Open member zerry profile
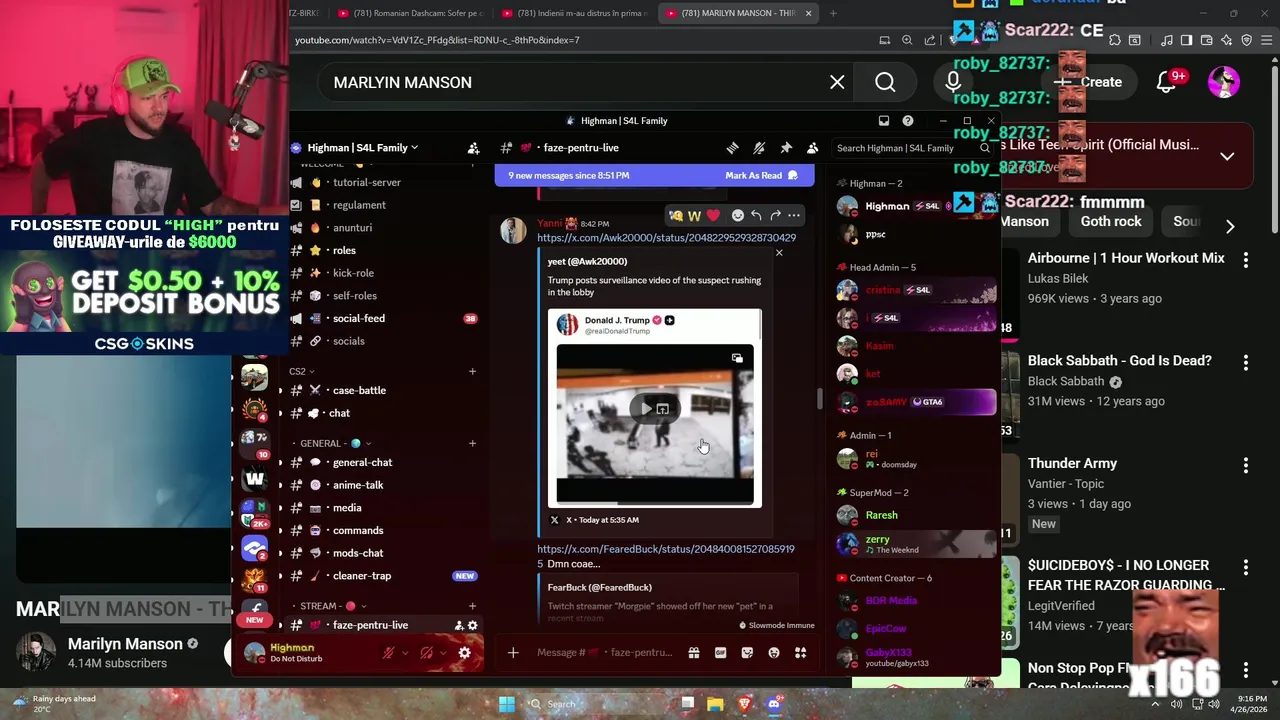The image size is (1280, 720). (x=914, y=544)
